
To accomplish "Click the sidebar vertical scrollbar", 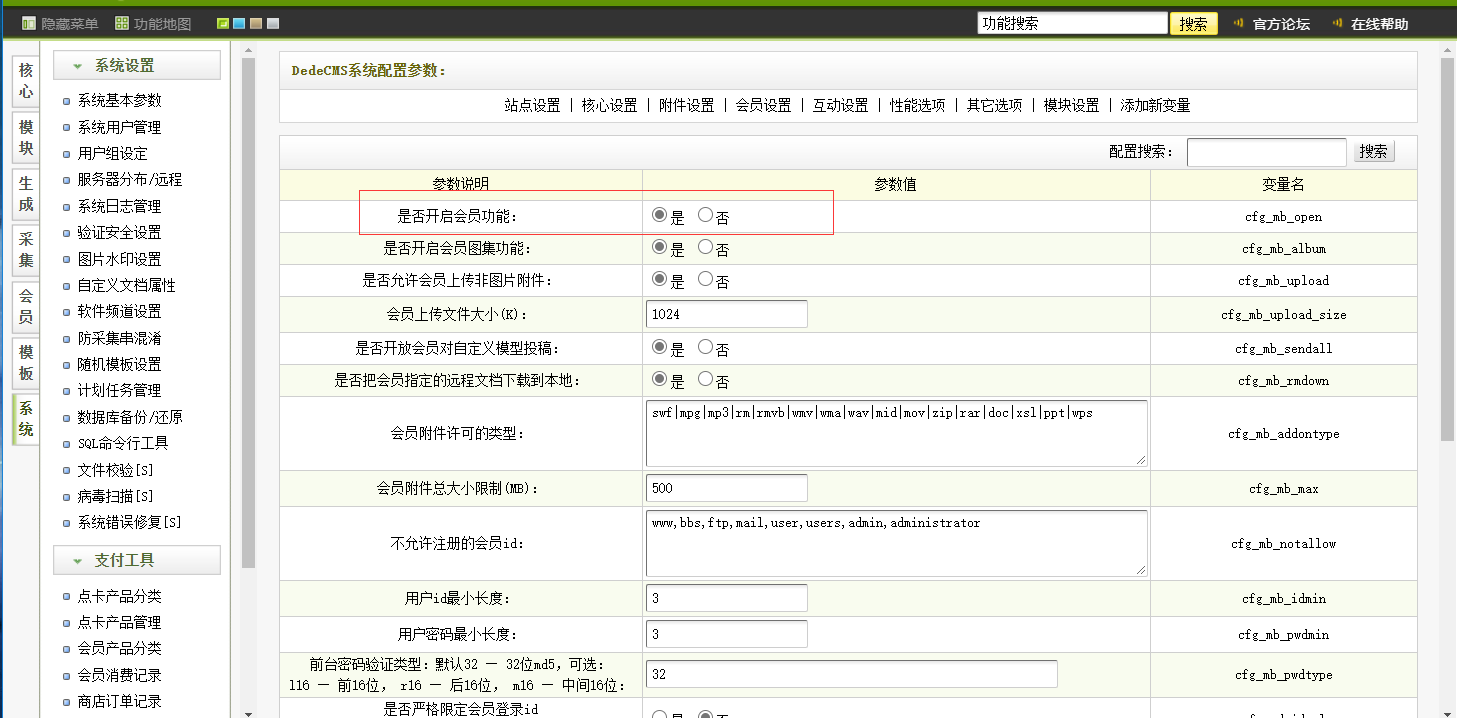I will pos(249,312).
